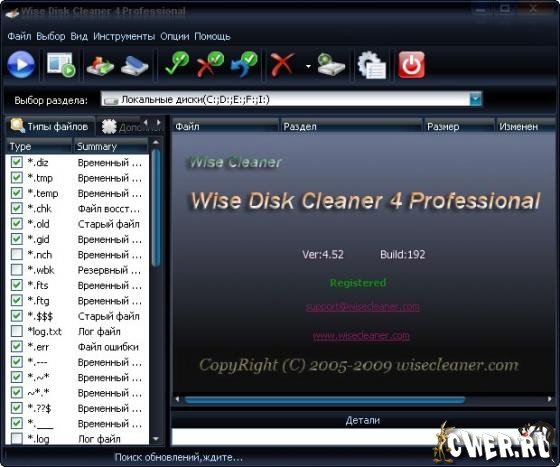Click file types list scroll-down arrow
This screenshot has height=467, width=560.
(x=156, y=439)
